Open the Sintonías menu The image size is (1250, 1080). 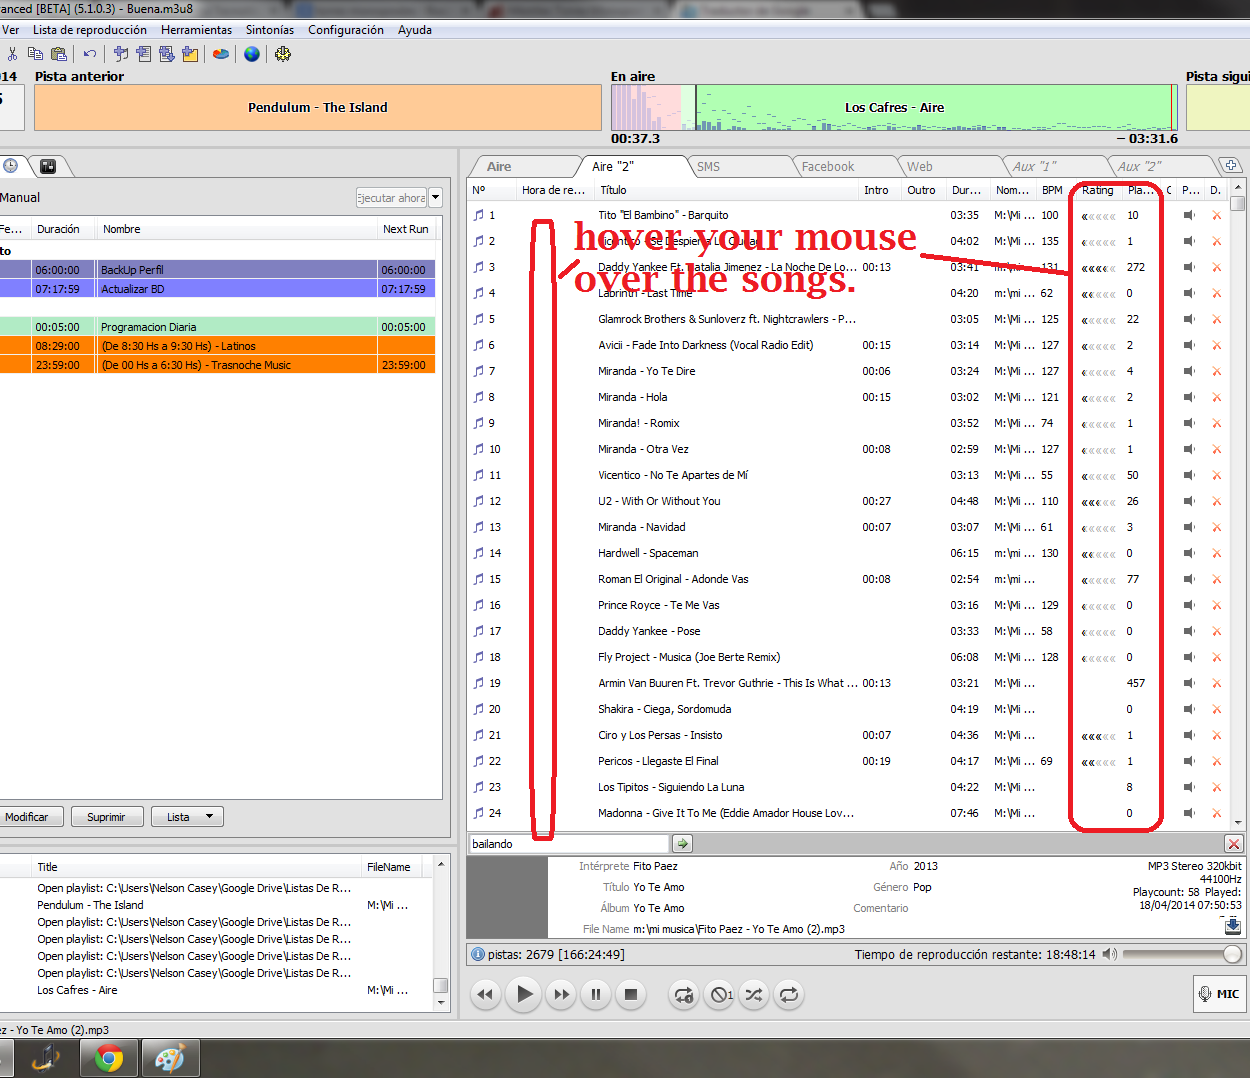coord(270,30)
